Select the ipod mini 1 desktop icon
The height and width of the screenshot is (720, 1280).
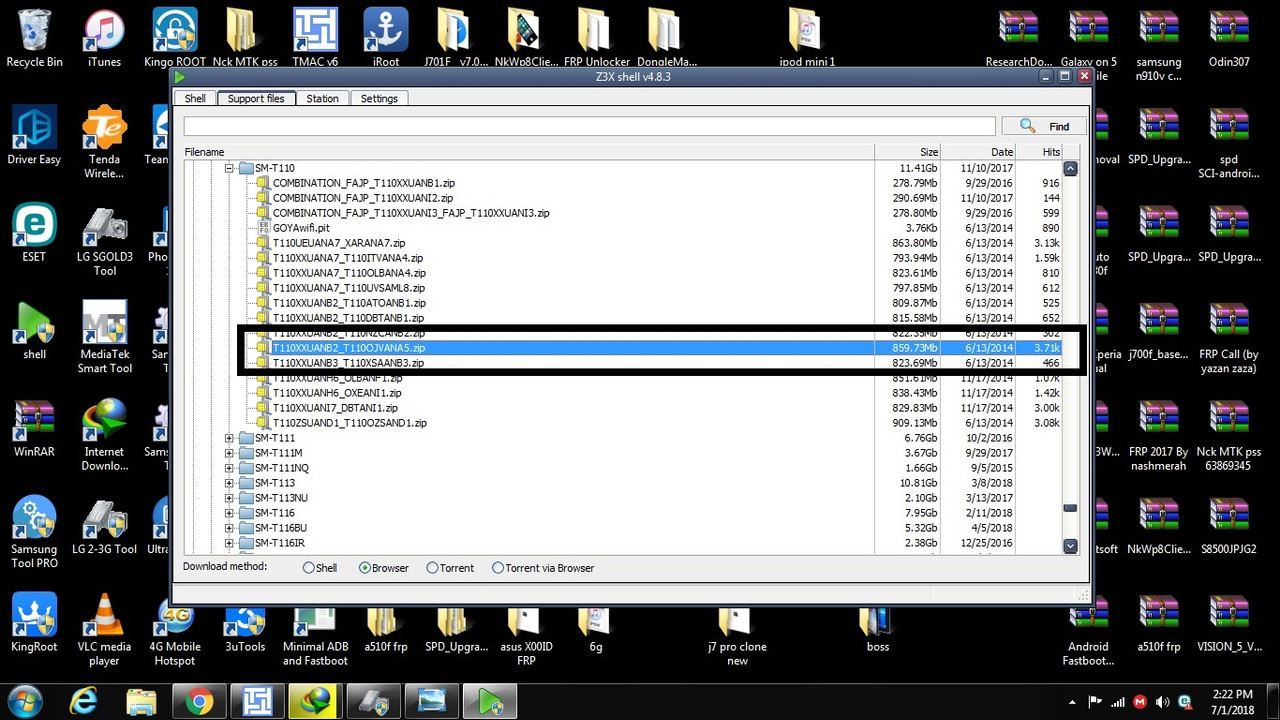[807, 38]
